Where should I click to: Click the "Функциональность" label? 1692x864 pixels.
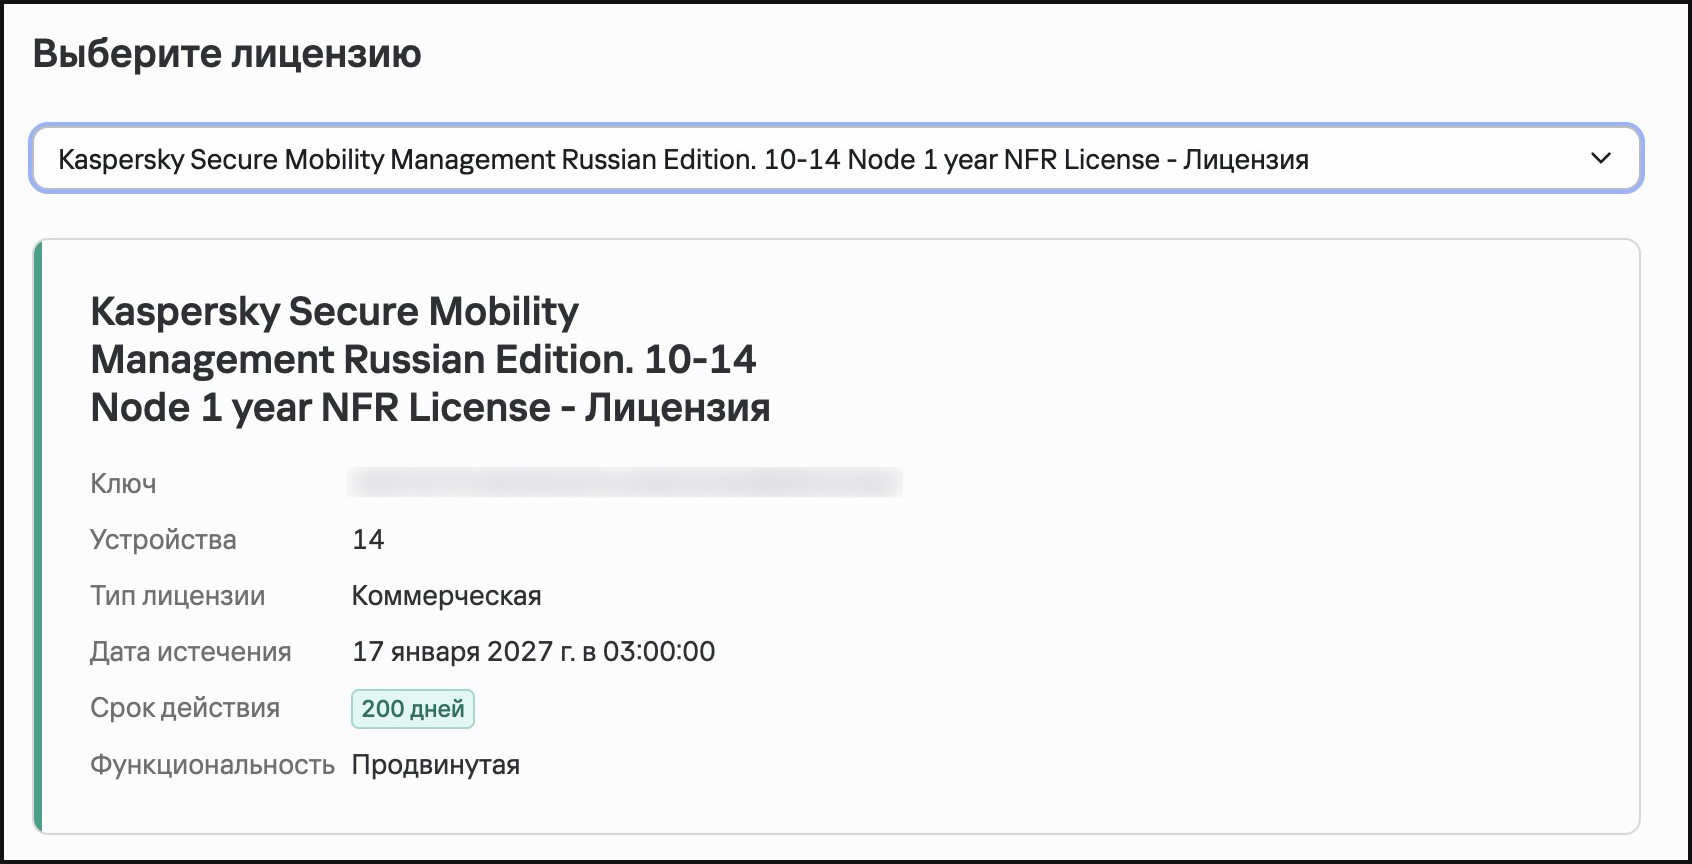point(212,765)
